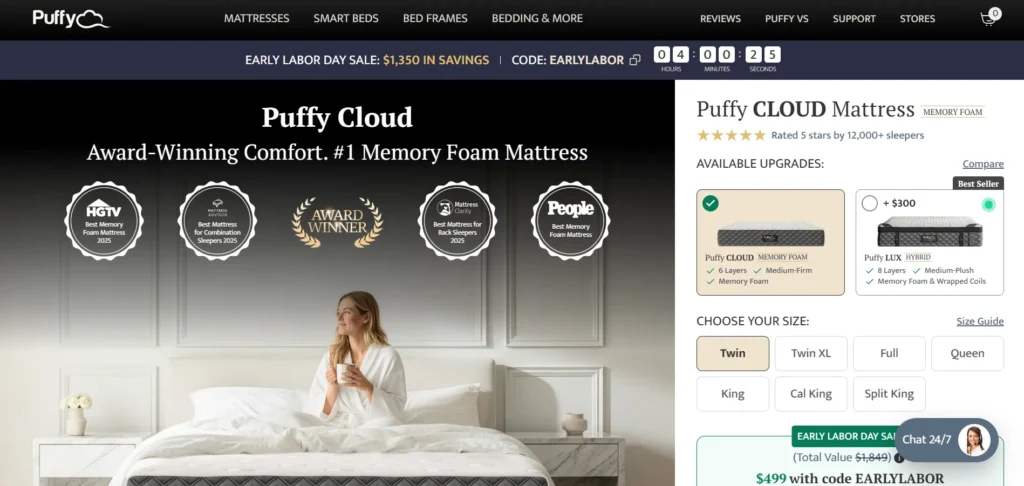Click the HGTV award badge
The width and height of the screenshot is (1024, 486).
coord(104,221)
